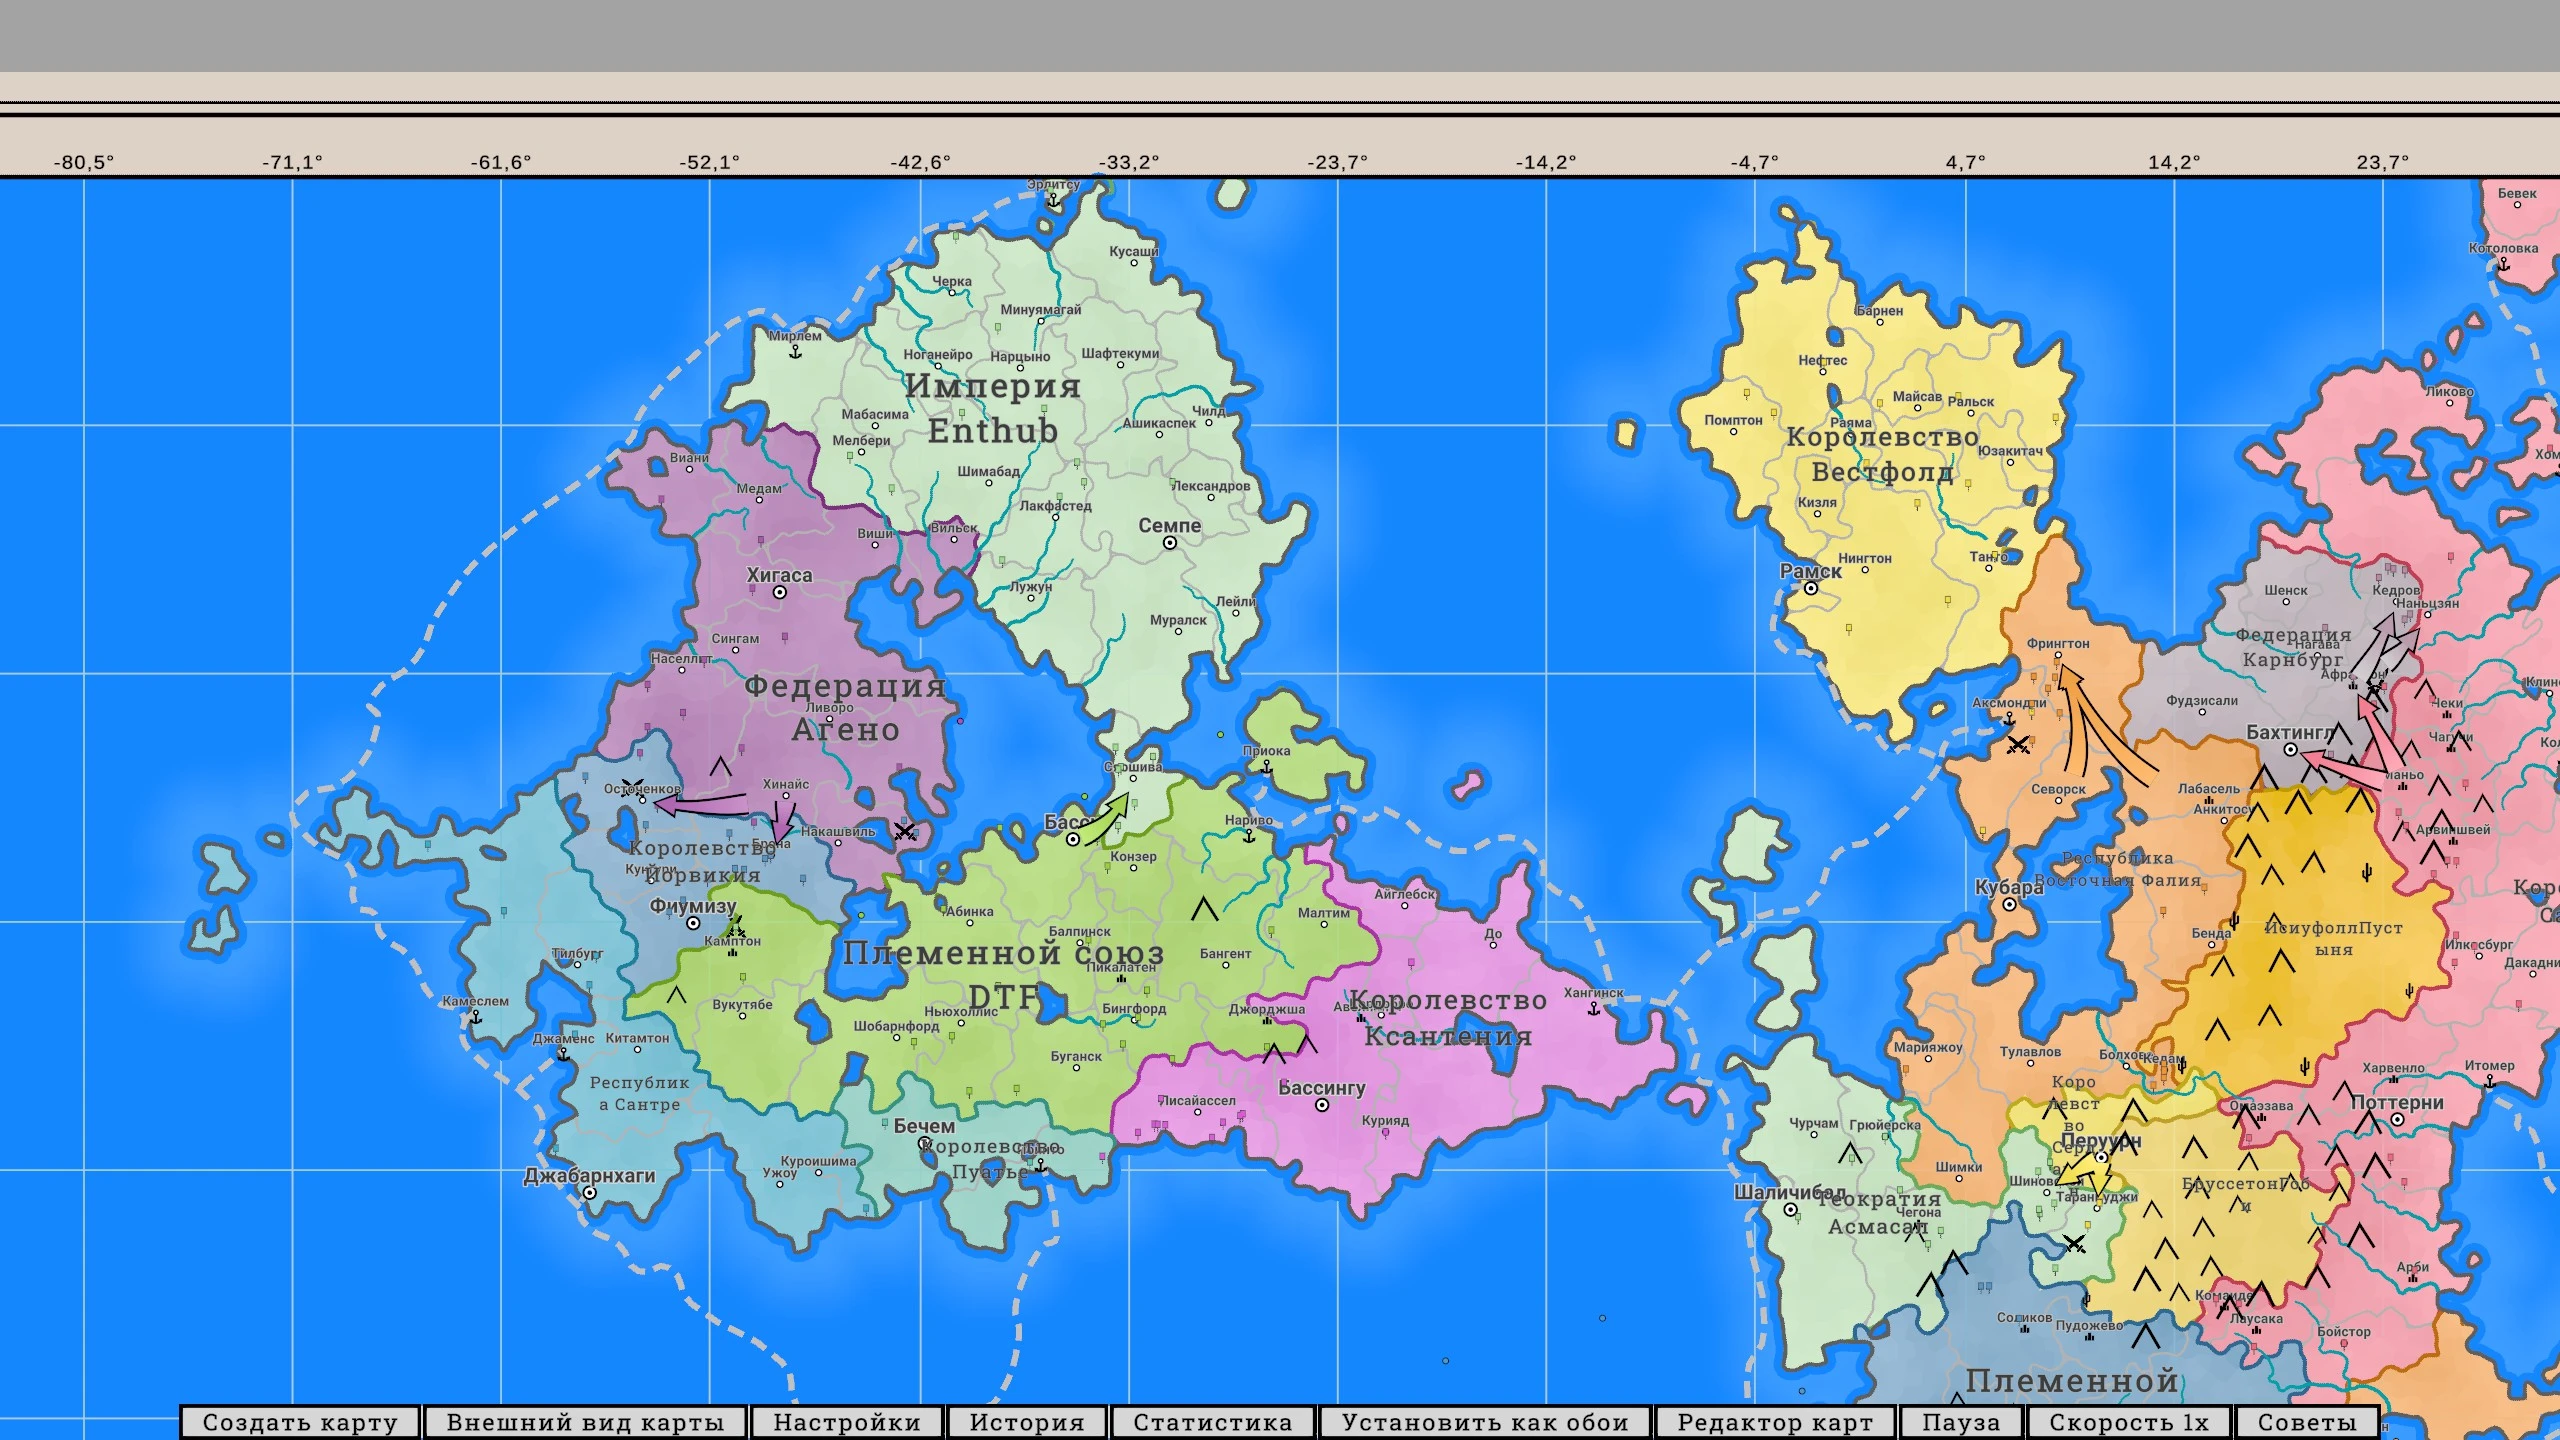Viewport: 2560px width, 1440px height.
Task: Change simulation speed via Скорость 1x
Action: coord(2128,1422)
